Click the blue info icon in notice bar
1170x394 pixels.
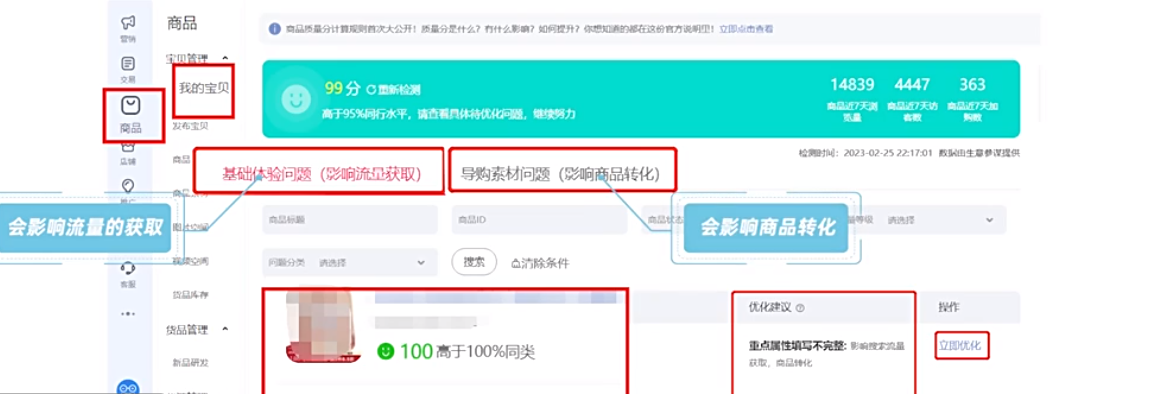(x=275, y=29)
